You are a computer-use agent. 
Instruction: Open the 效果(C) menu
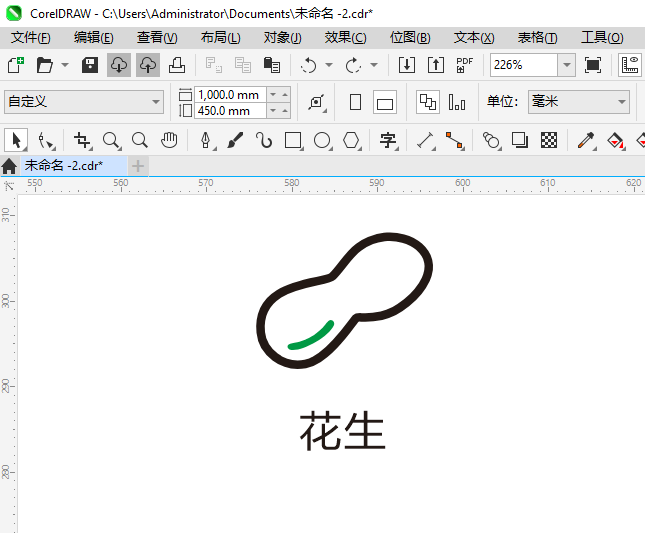tap(345, 38)
